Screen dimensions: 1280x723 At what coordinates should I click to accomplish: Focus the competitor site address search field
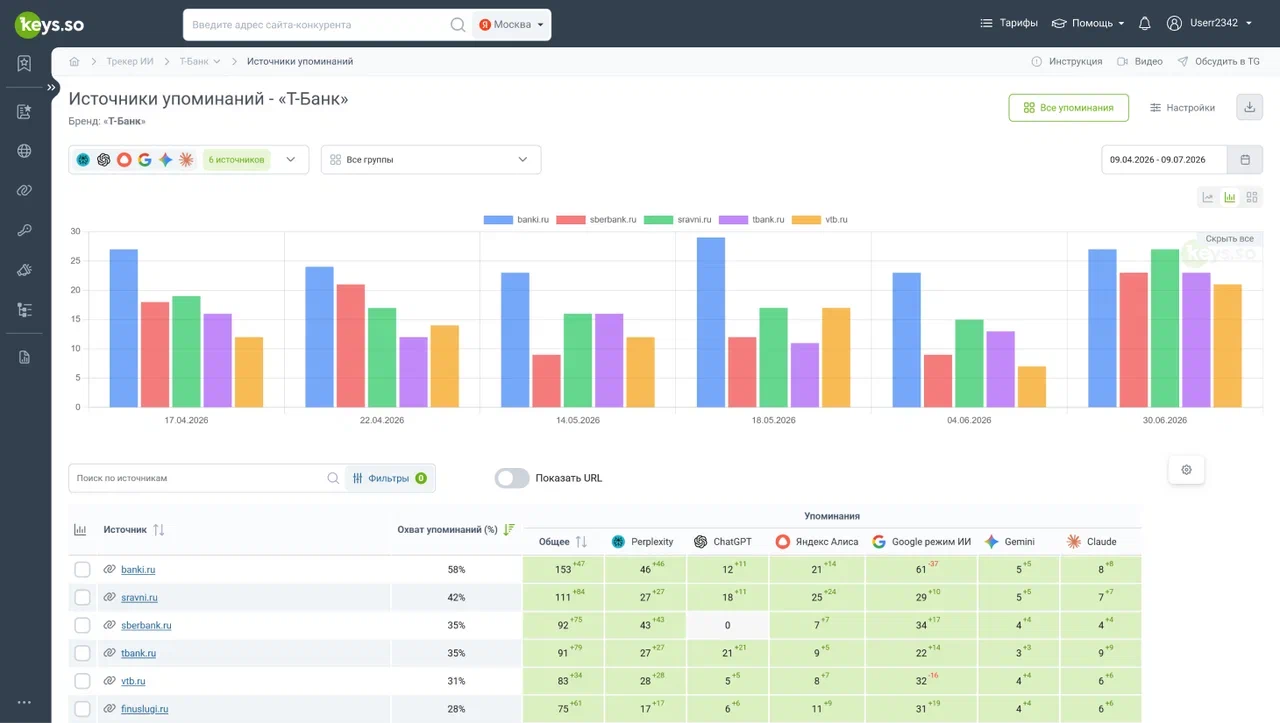(316, 24)
